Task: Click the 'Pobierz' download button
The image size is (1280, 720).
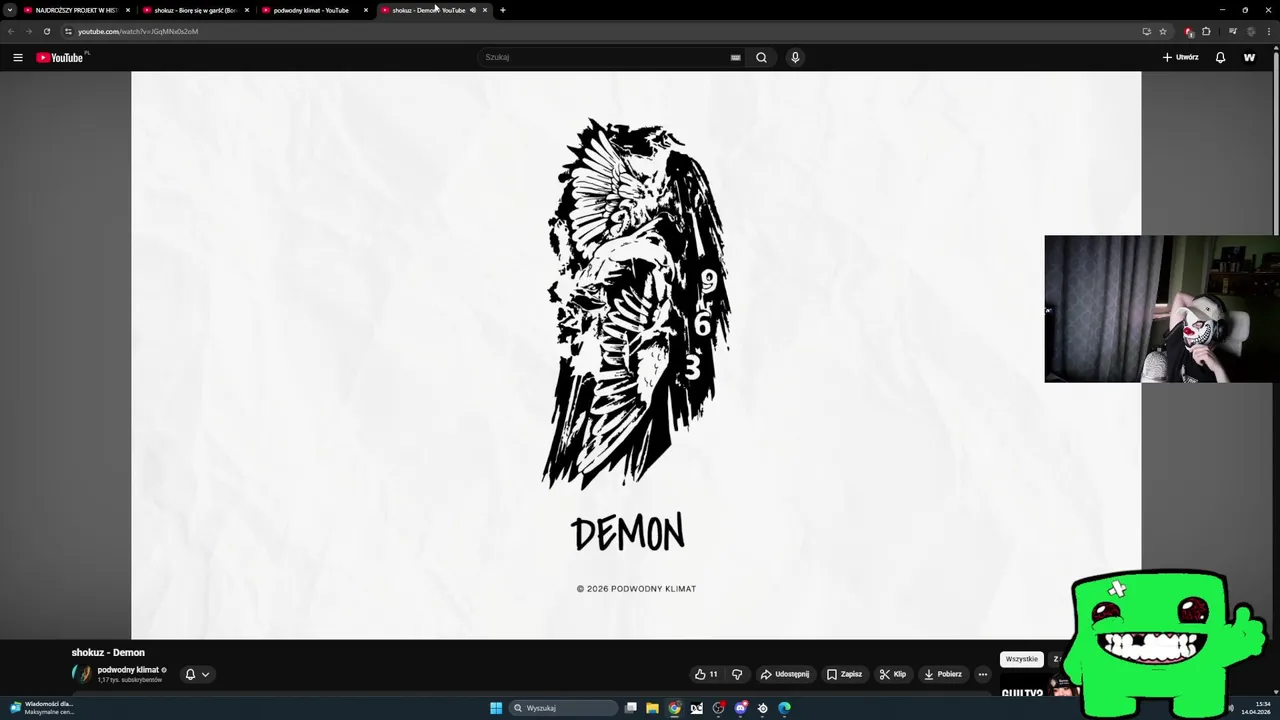Action: click(x=943, y=674)
